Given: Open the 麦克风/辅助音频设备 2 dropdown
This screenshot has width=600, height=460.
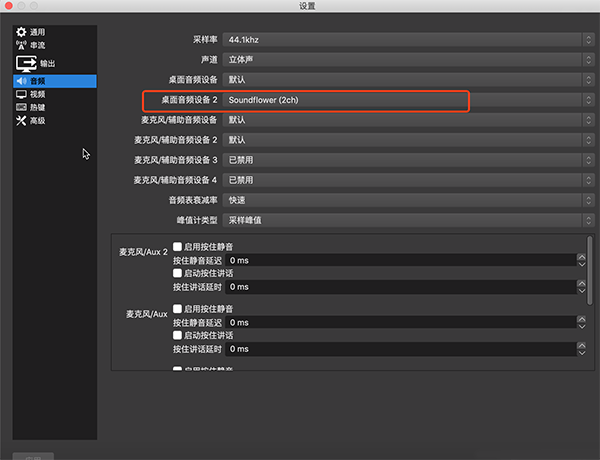Looking at the screenshot, I should coord(408,140).
